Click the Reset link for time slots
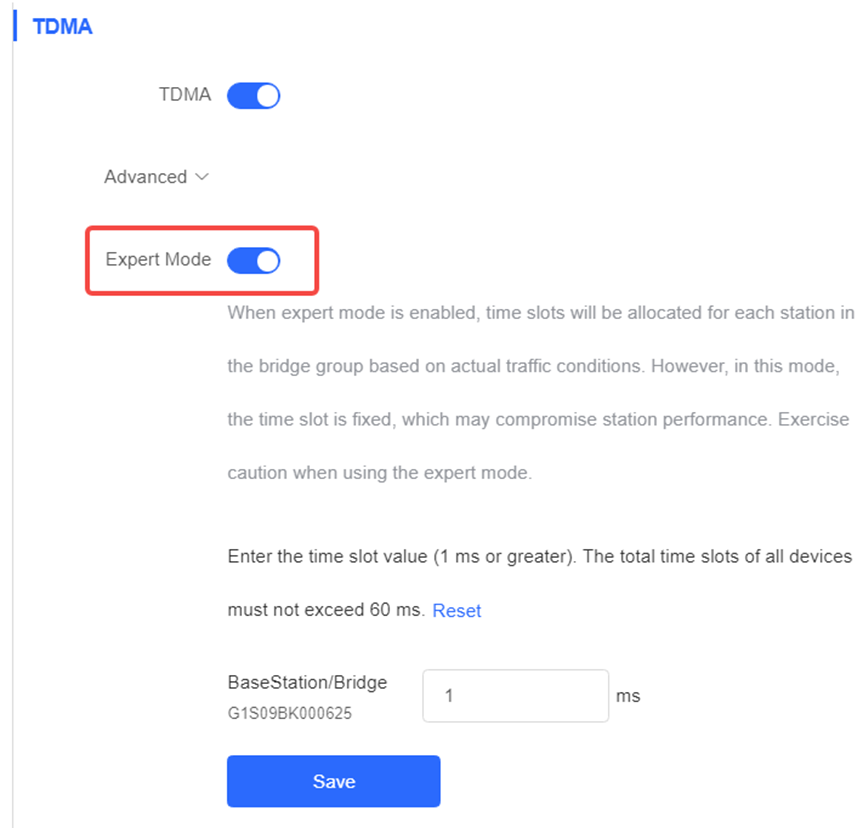The width and height of the screenshot is (863, 828). pyautogui.click(x=456, y=611)
